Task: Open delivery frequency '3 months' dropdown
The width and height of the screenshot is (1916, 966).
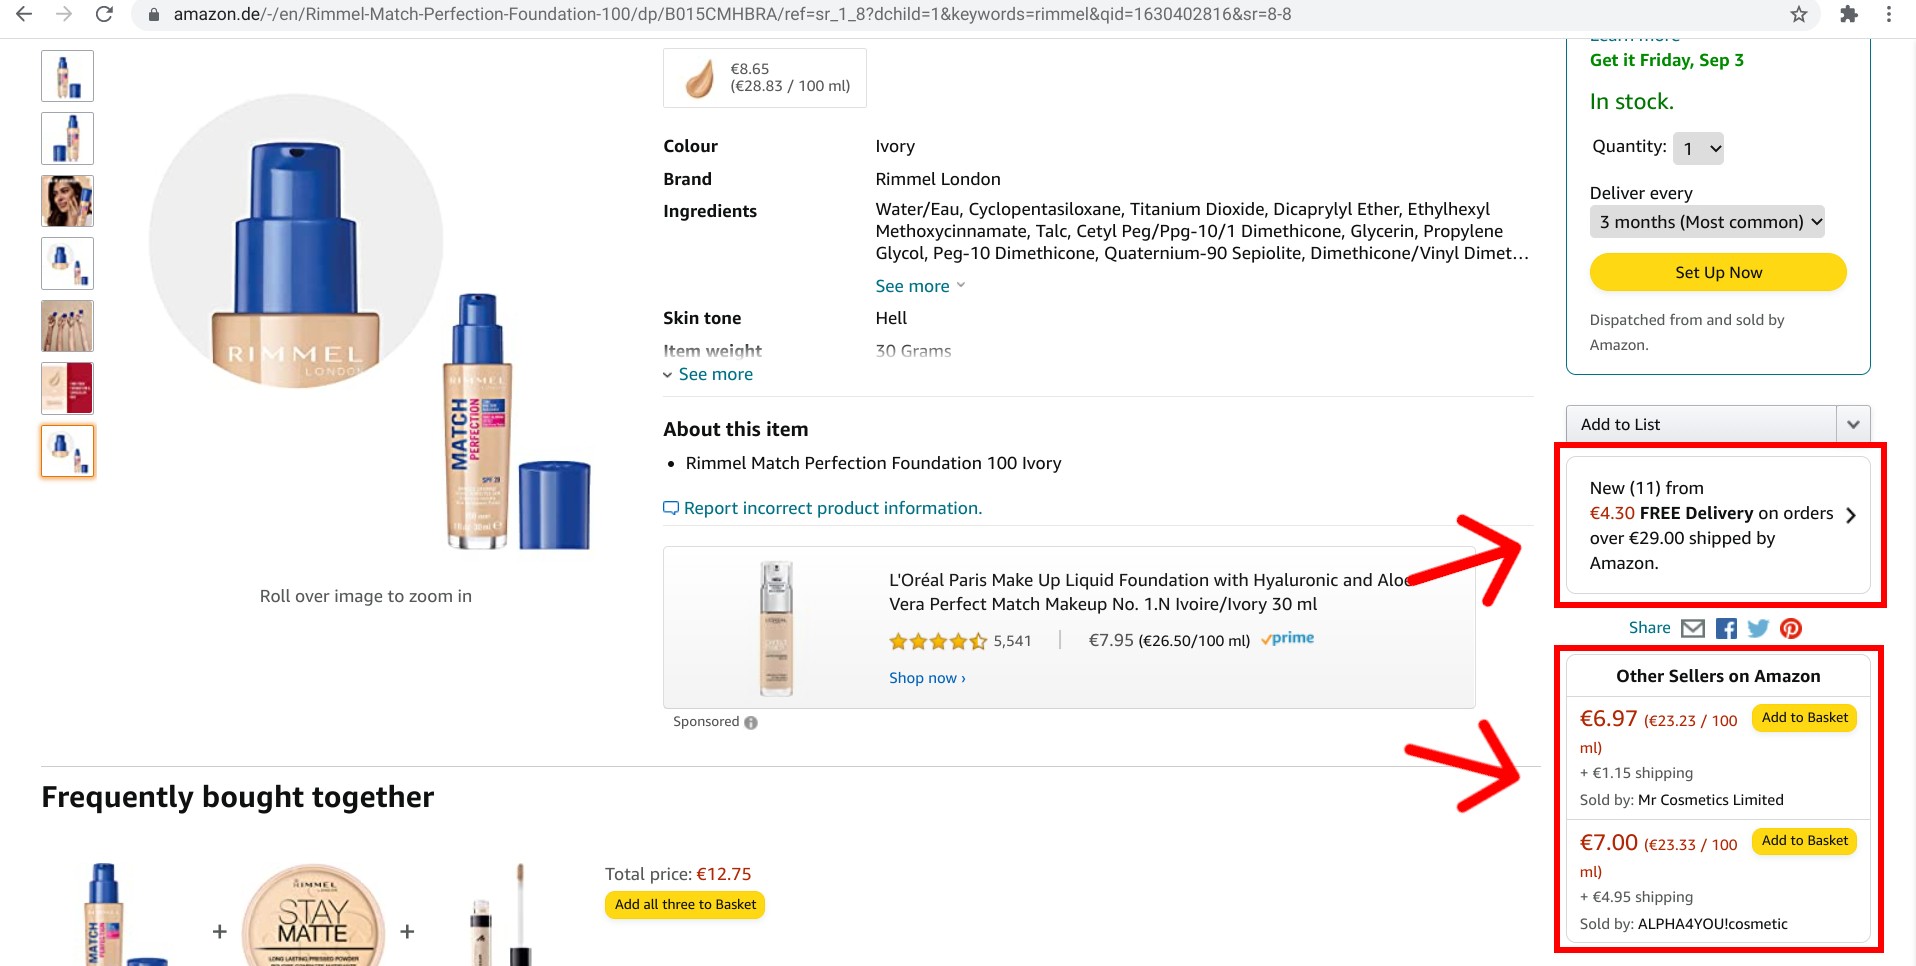Action: click(x=1707, y=222)
